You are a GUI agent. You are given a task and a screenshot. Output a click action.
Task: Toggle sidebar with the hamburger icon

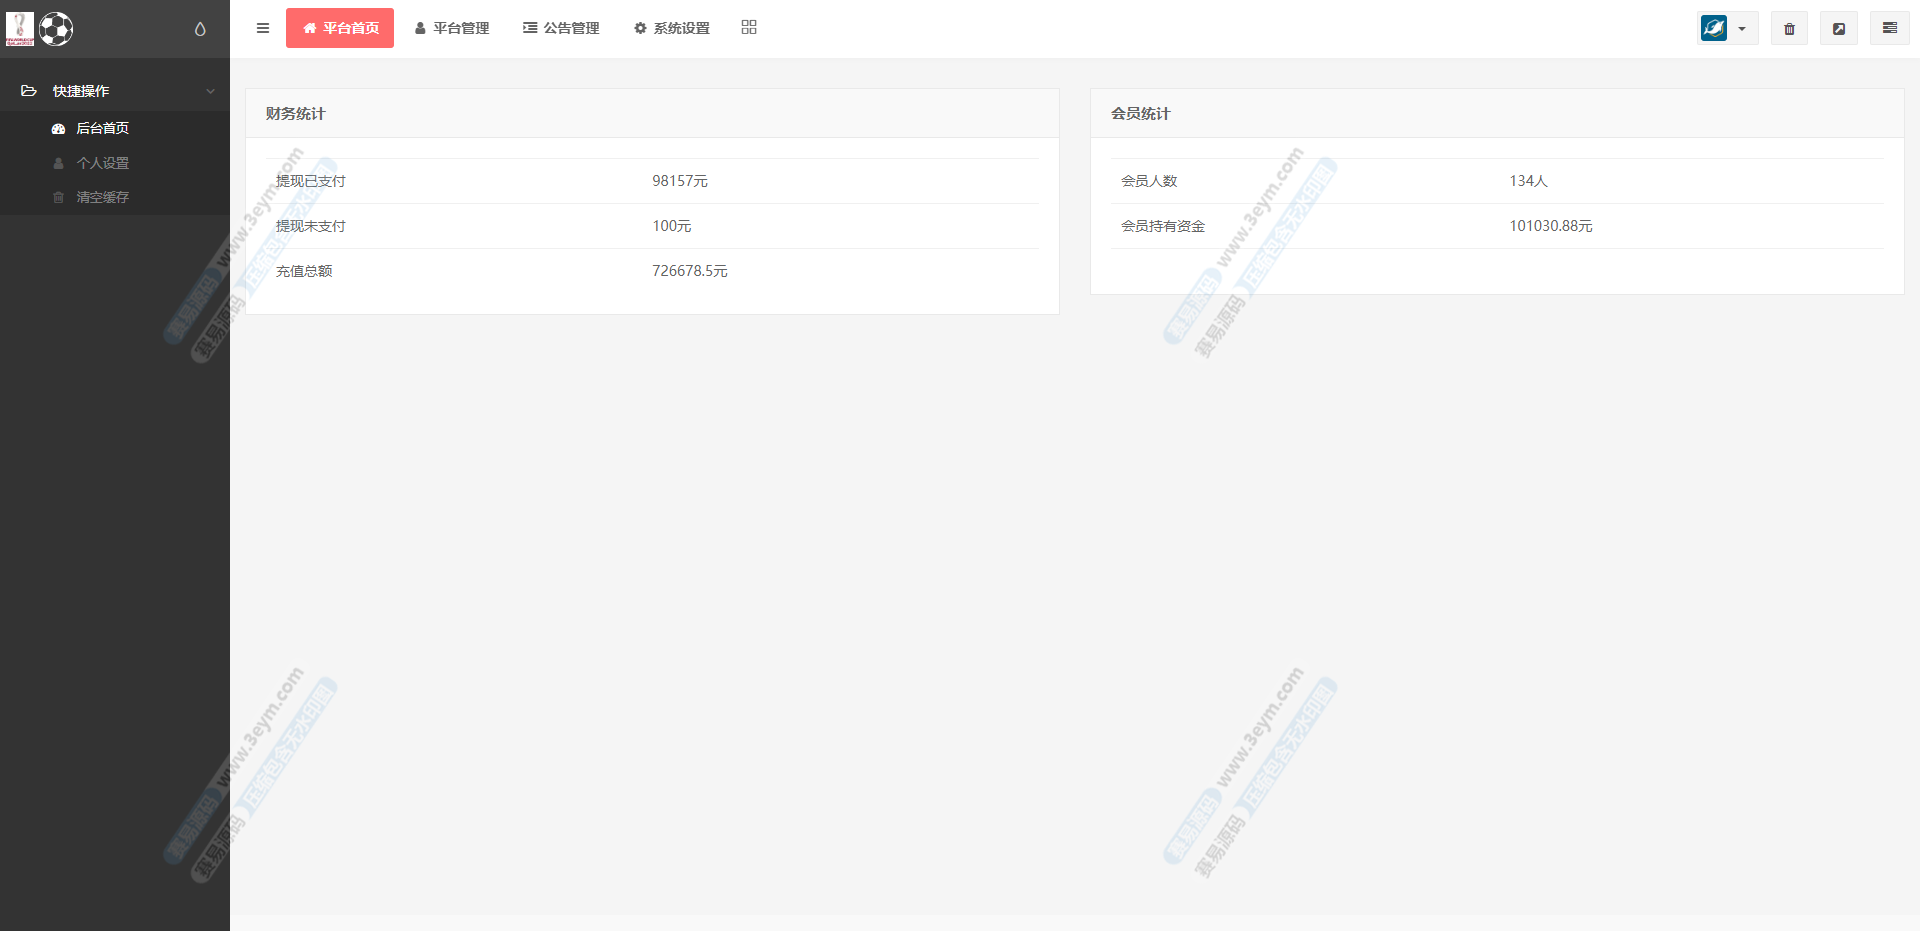[x=263, y=28]
